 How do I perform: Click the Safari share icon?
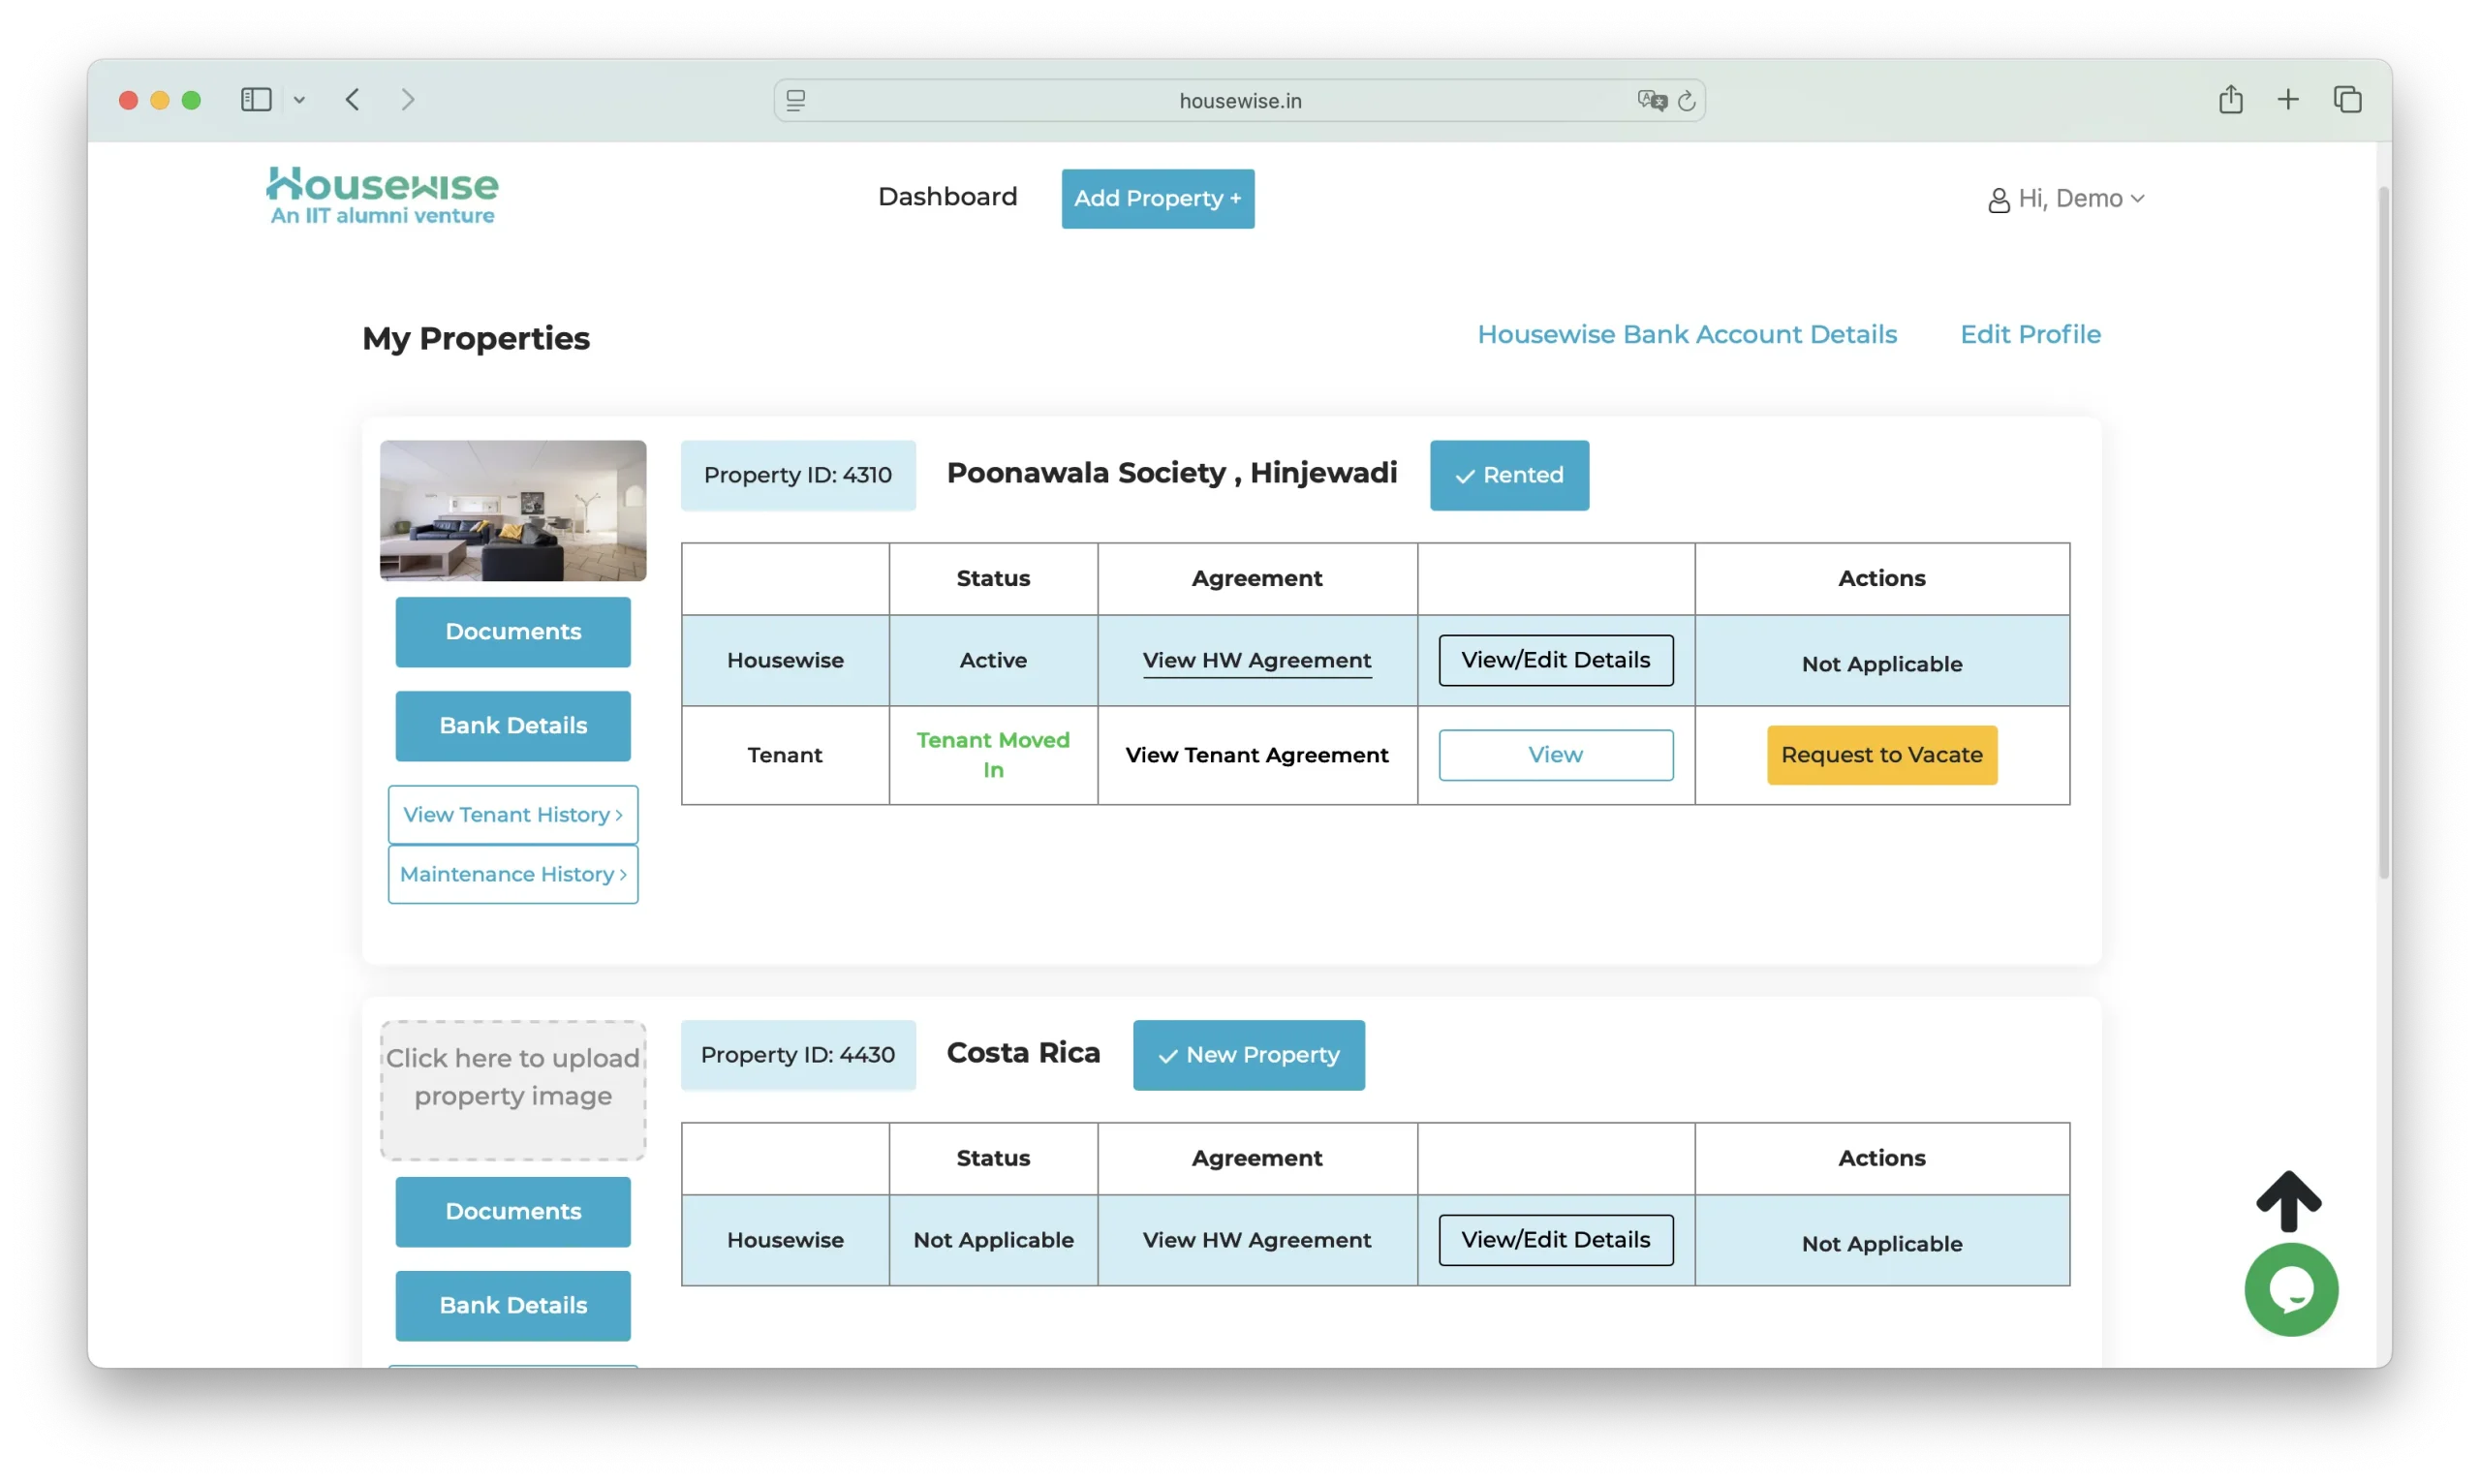pyautogui.click(x=2230, y=100)
